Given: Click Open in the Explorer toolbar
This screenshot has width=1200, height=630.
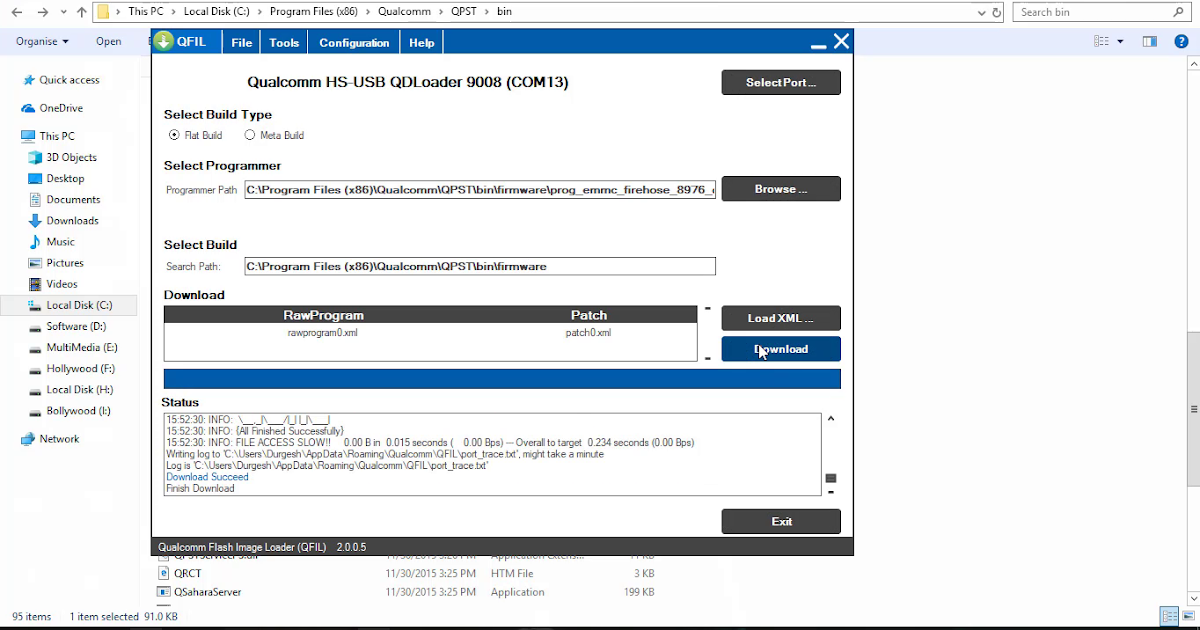Looking at the screenshot, I should 109,41.
